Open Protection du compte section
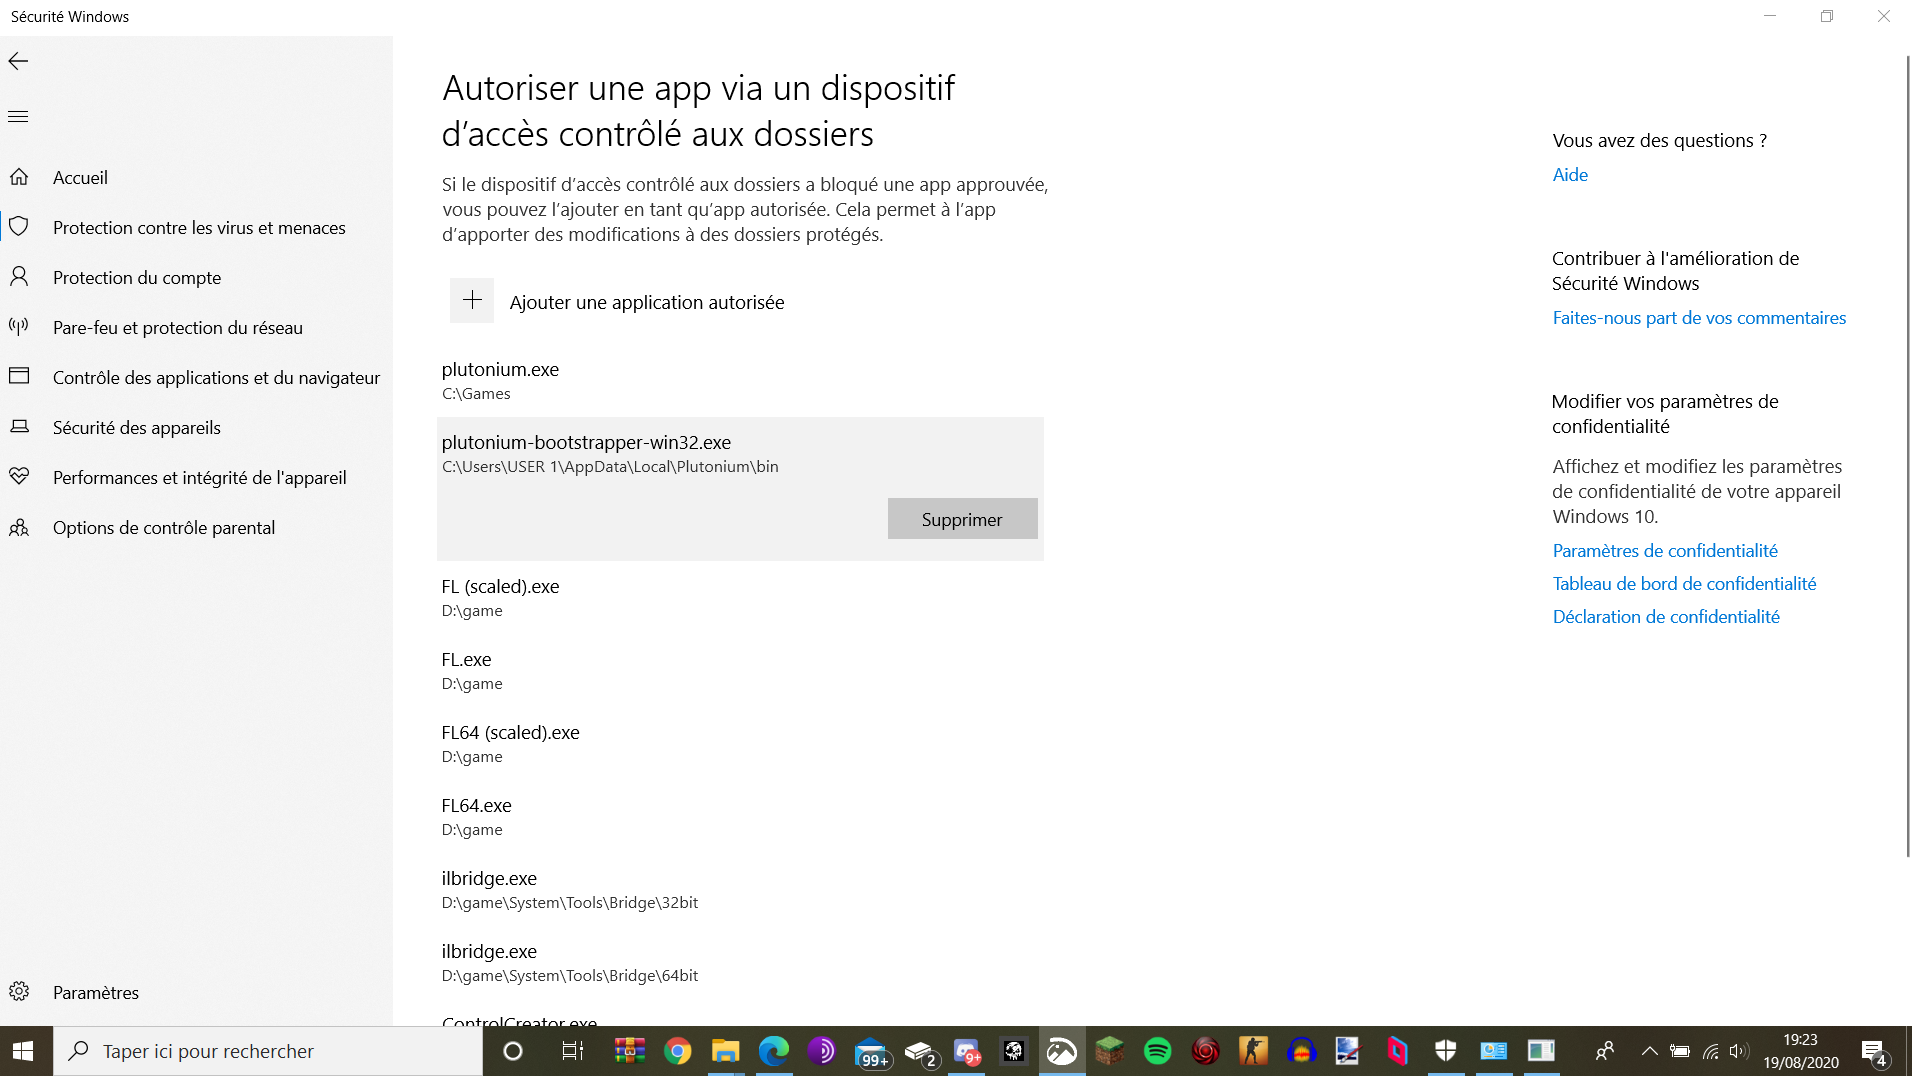The image size is (1912, 1076). click(196, 277)
